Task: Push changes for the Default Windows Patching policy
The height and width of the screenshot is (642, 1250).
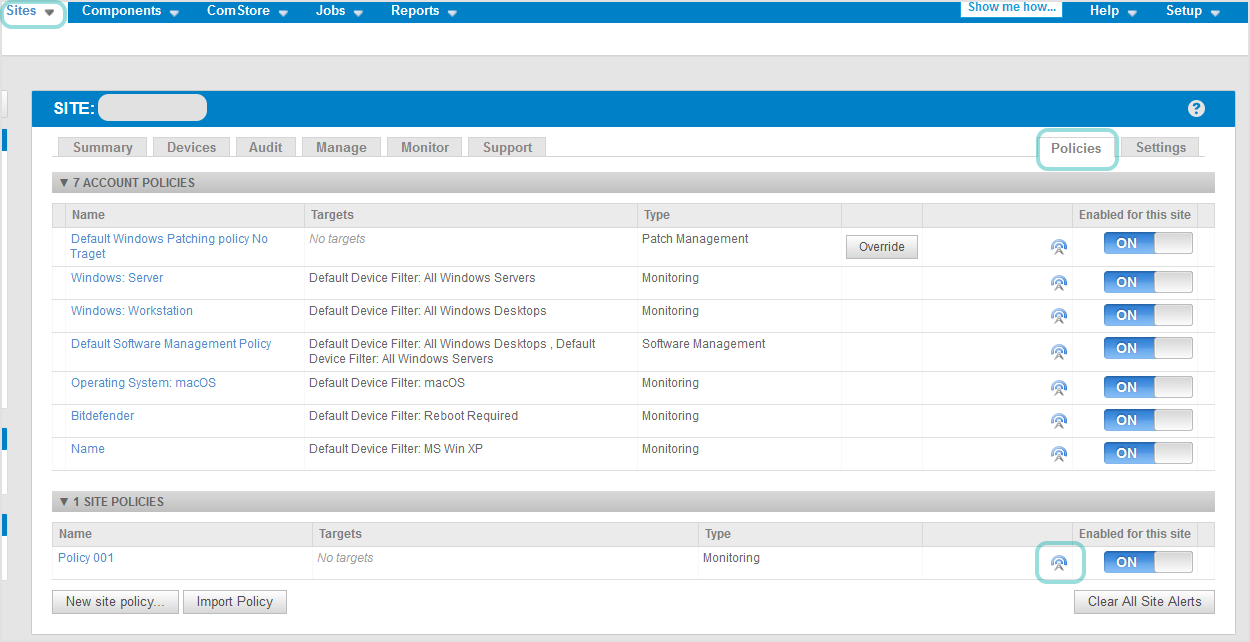Action: click(1059, 247)
